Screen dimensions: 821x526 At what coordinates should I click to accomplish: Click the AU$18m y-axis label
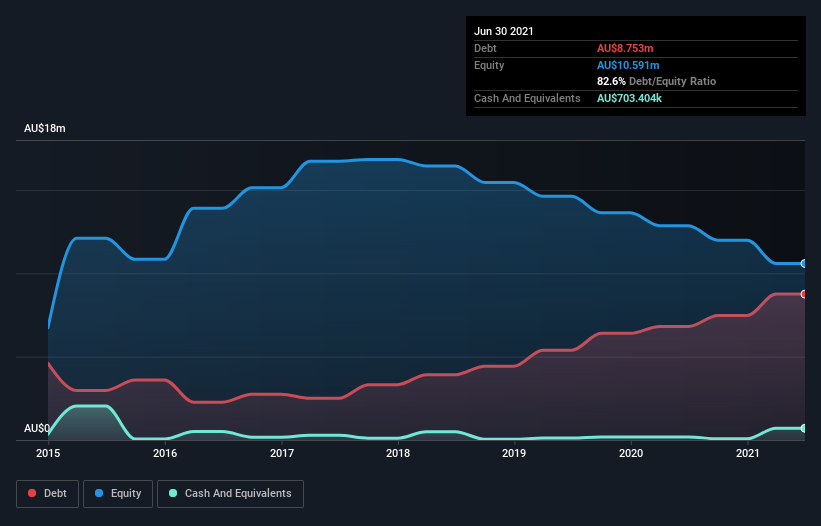click(x=45, y=128)
